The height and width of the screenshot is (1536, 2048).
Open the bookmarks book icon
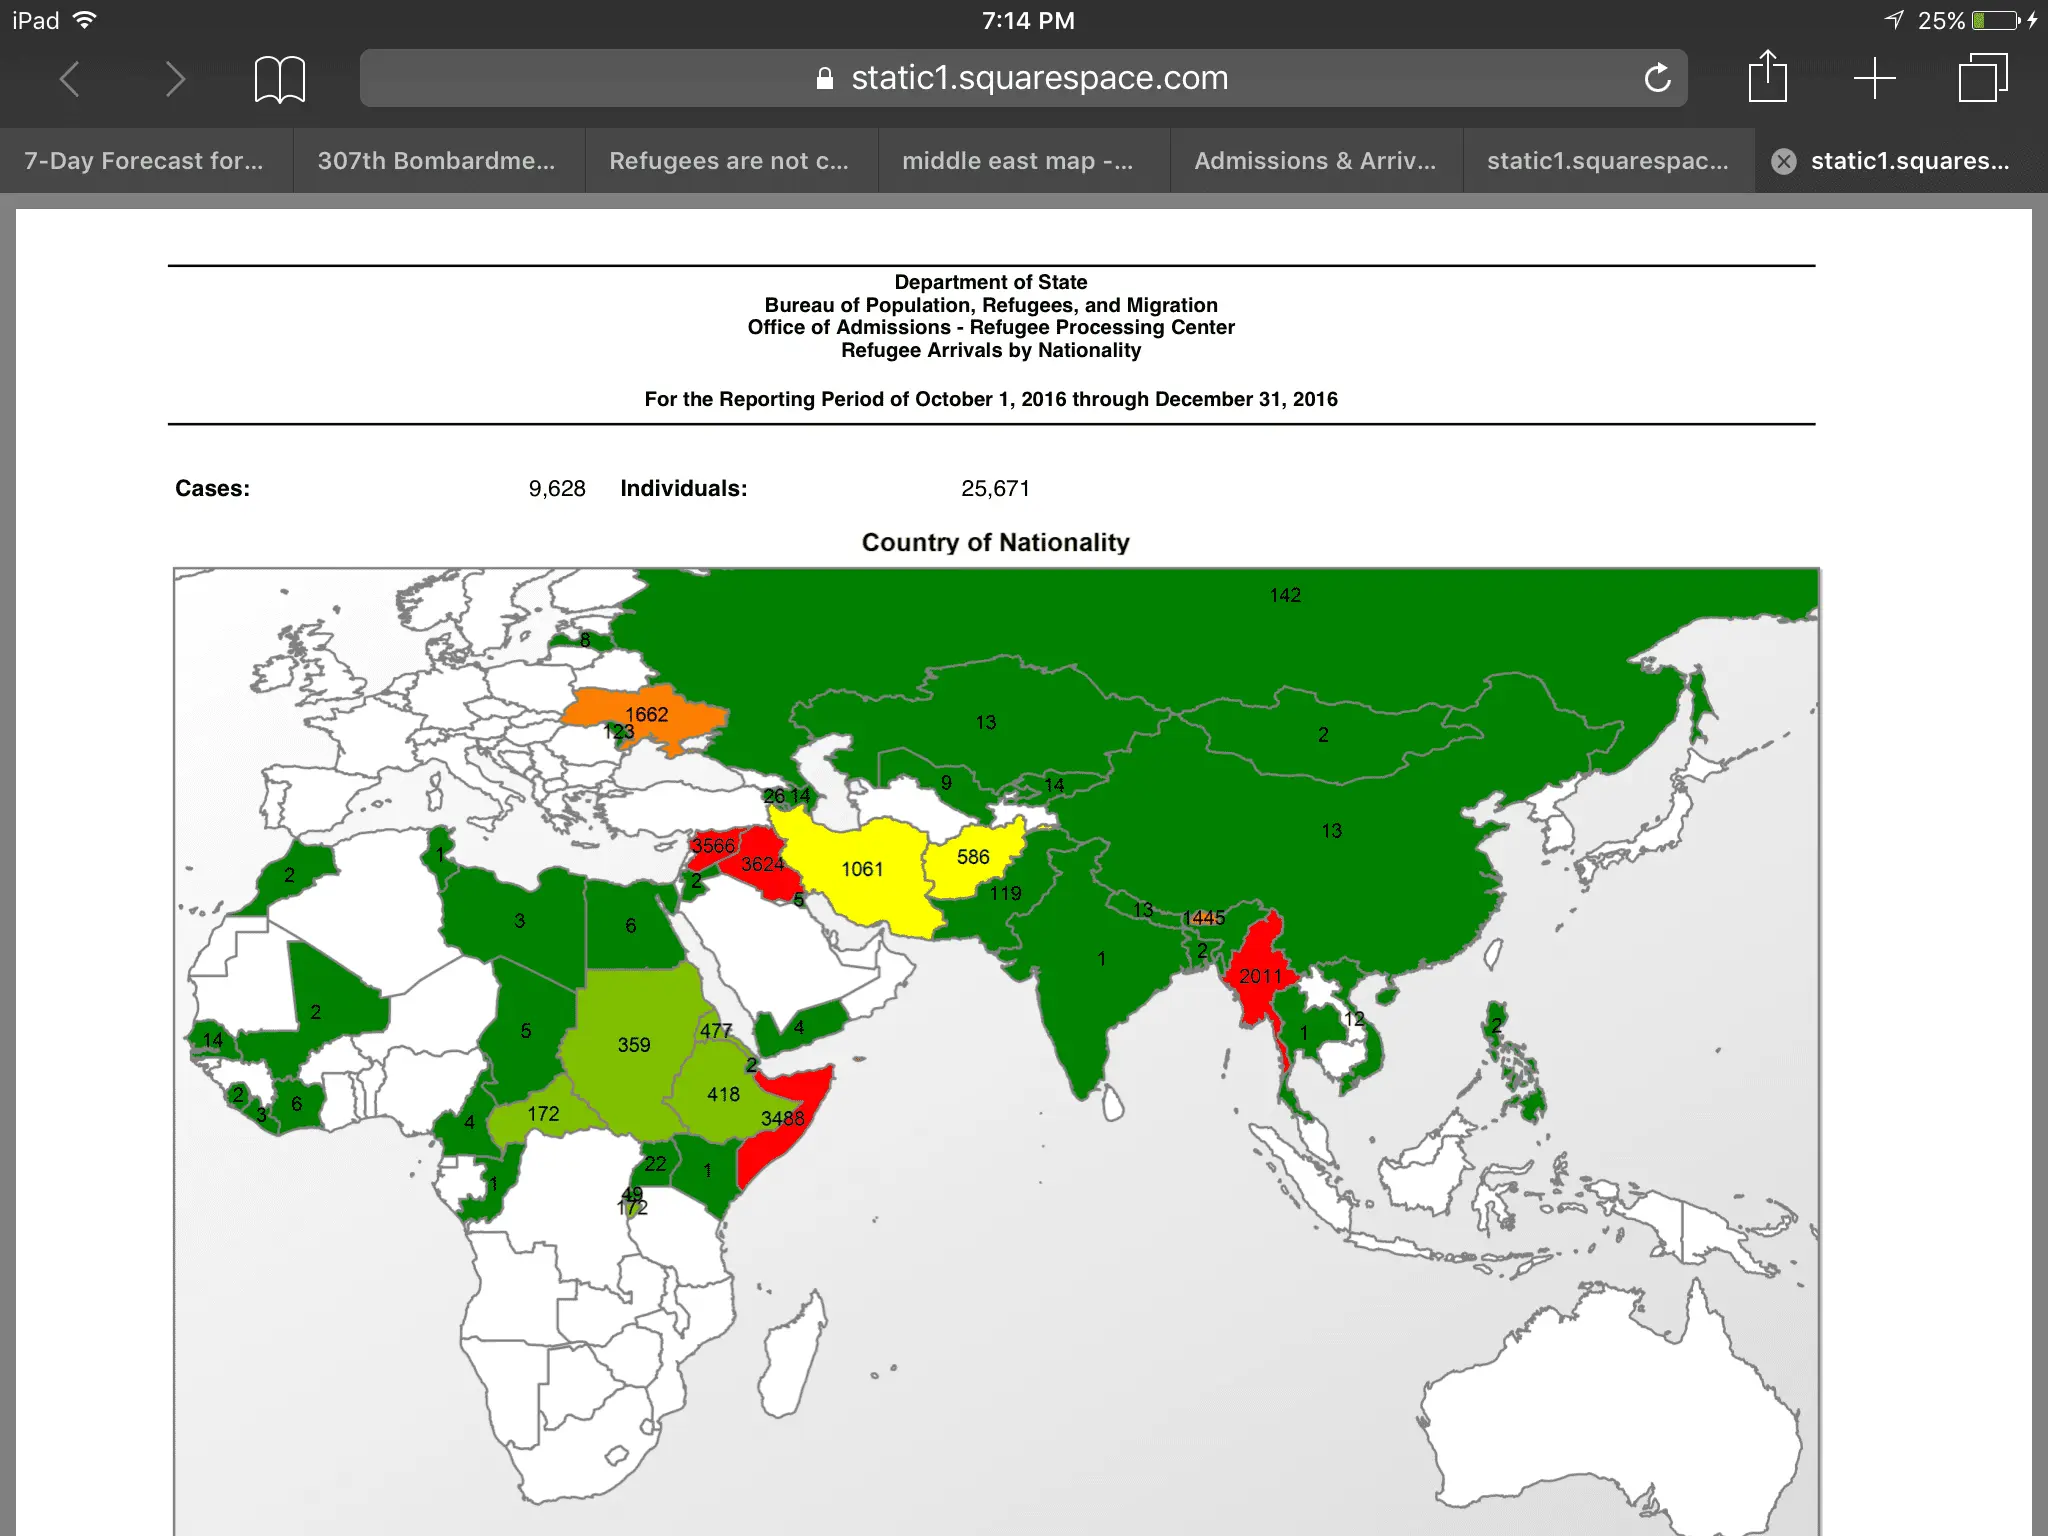(x=280, y=78)
